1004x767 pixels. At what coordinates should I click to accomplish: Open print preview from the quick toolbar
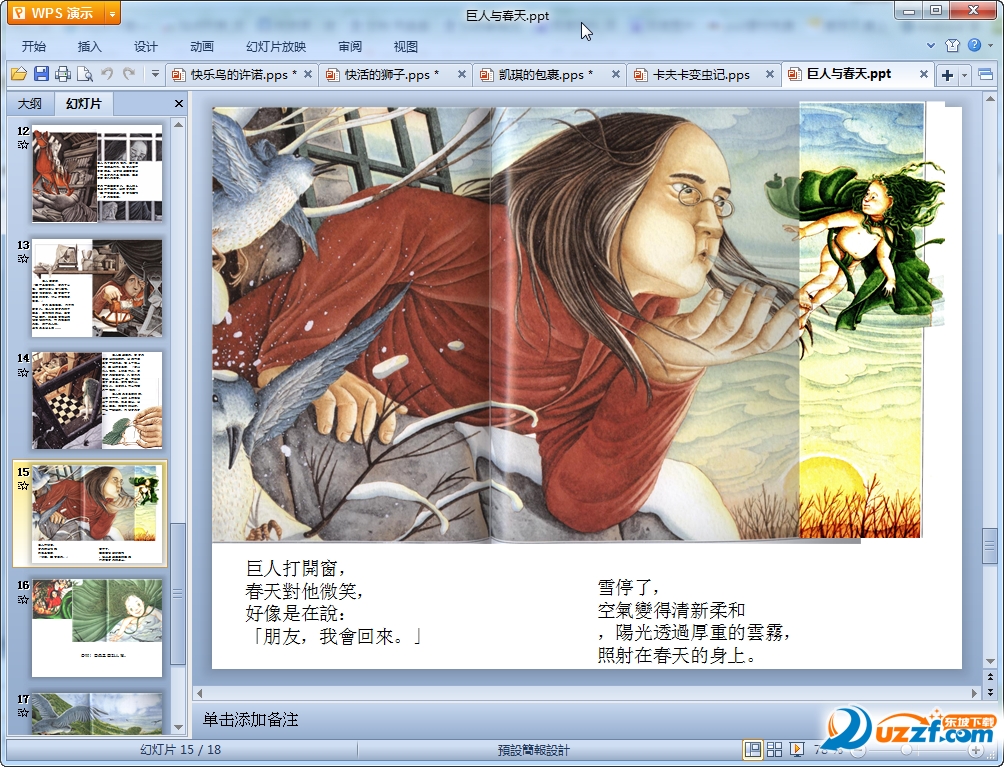click(x=85, y=74)
